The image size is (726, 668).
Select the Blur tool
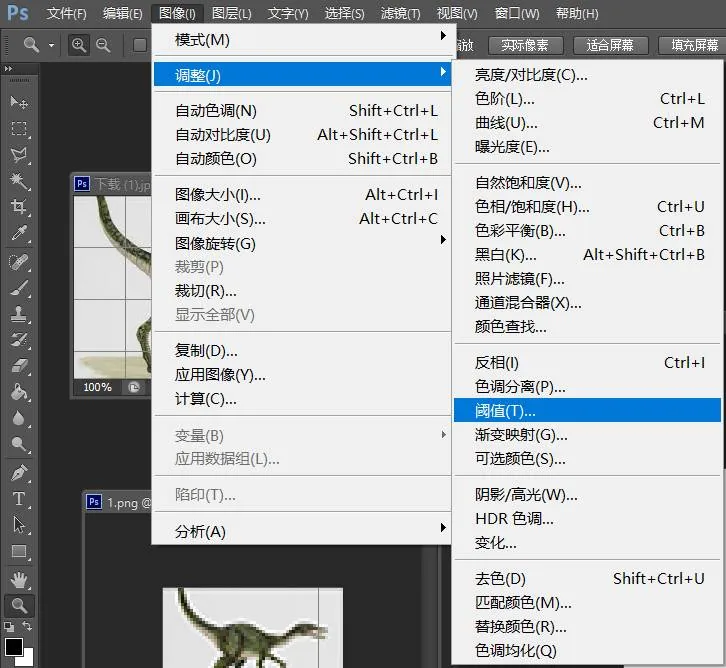tap(19, 418)
